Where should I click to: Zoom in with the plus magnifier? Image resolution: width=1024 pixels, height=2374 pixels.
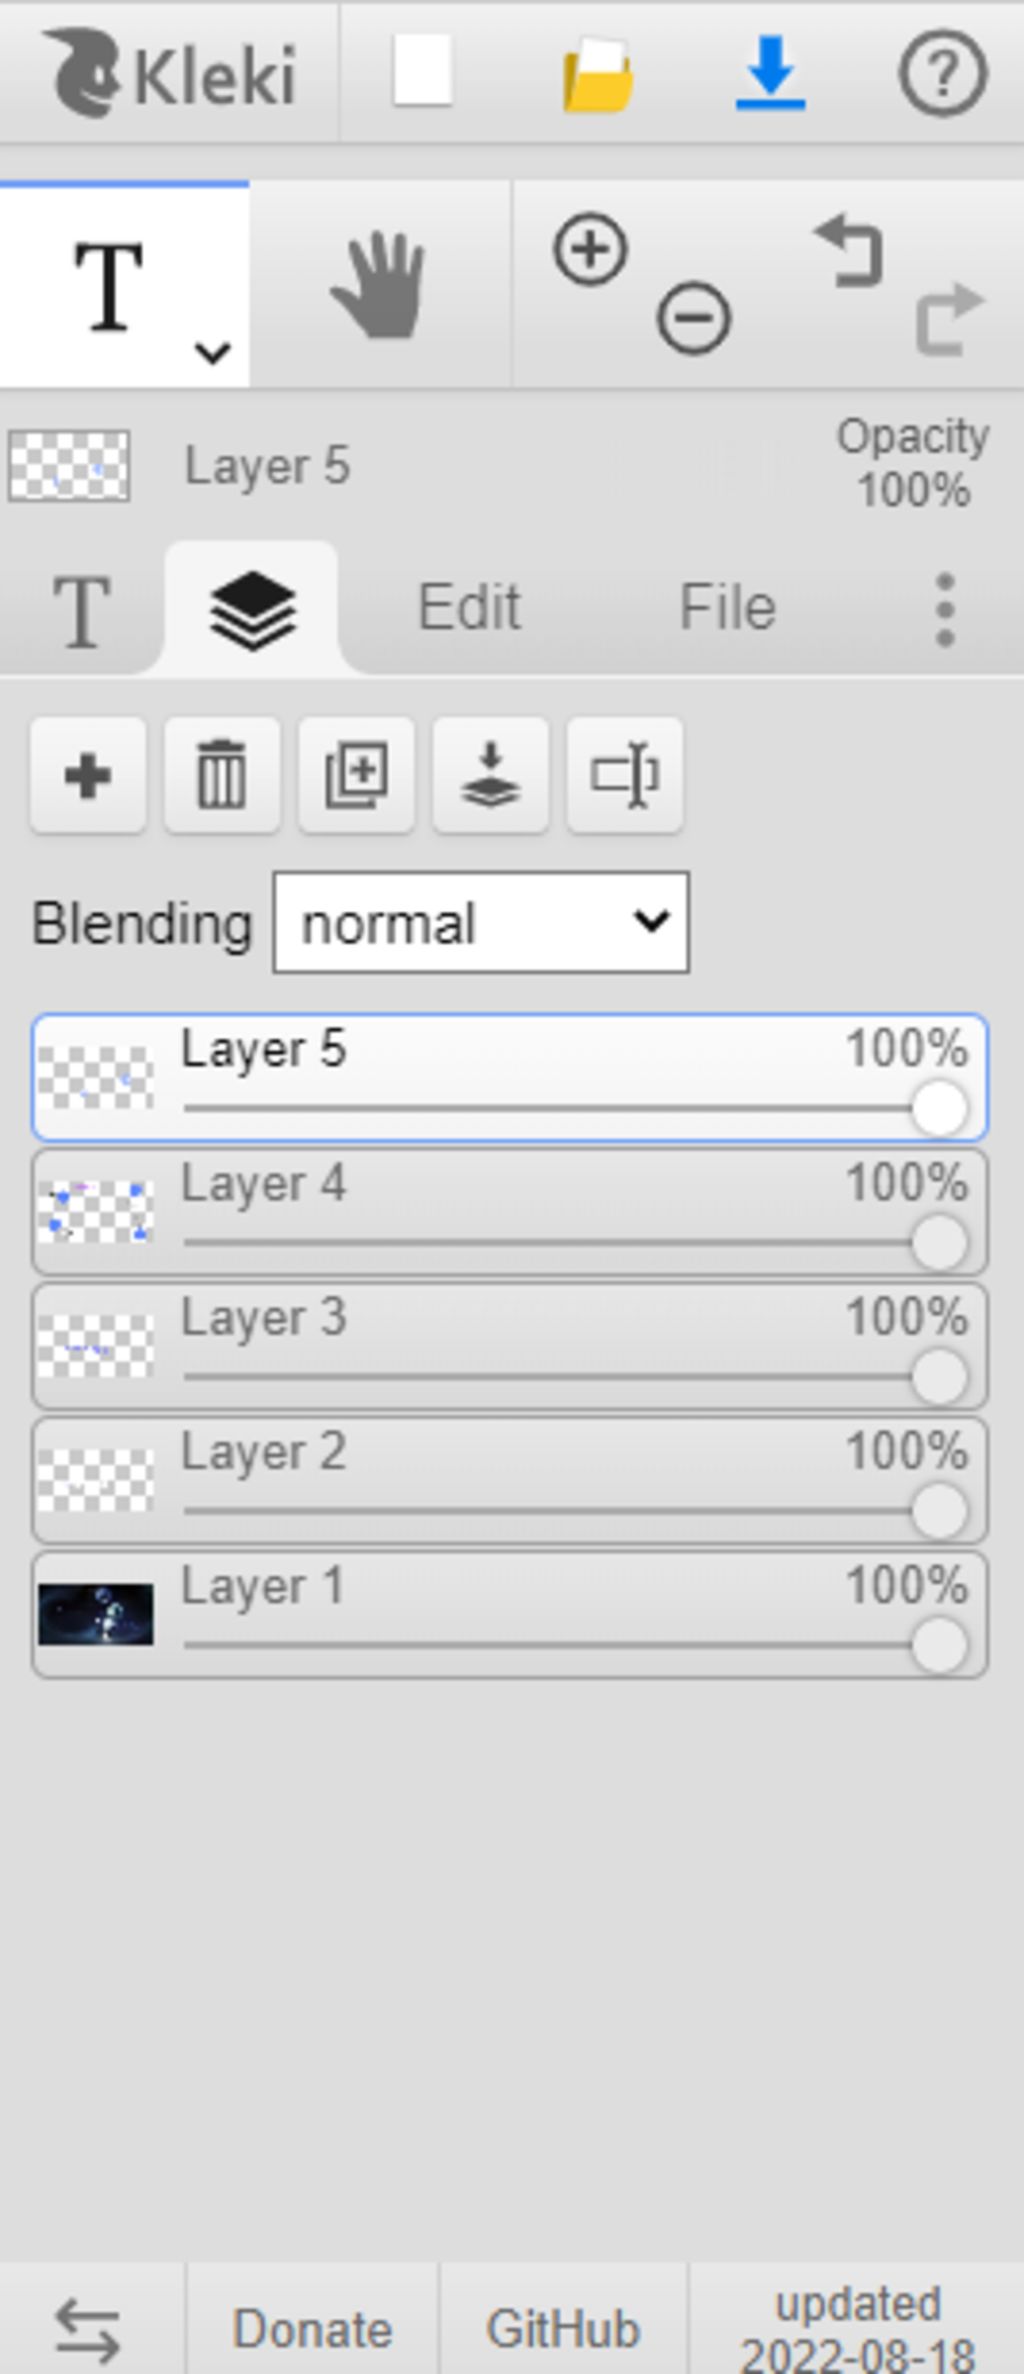(590, 249)
